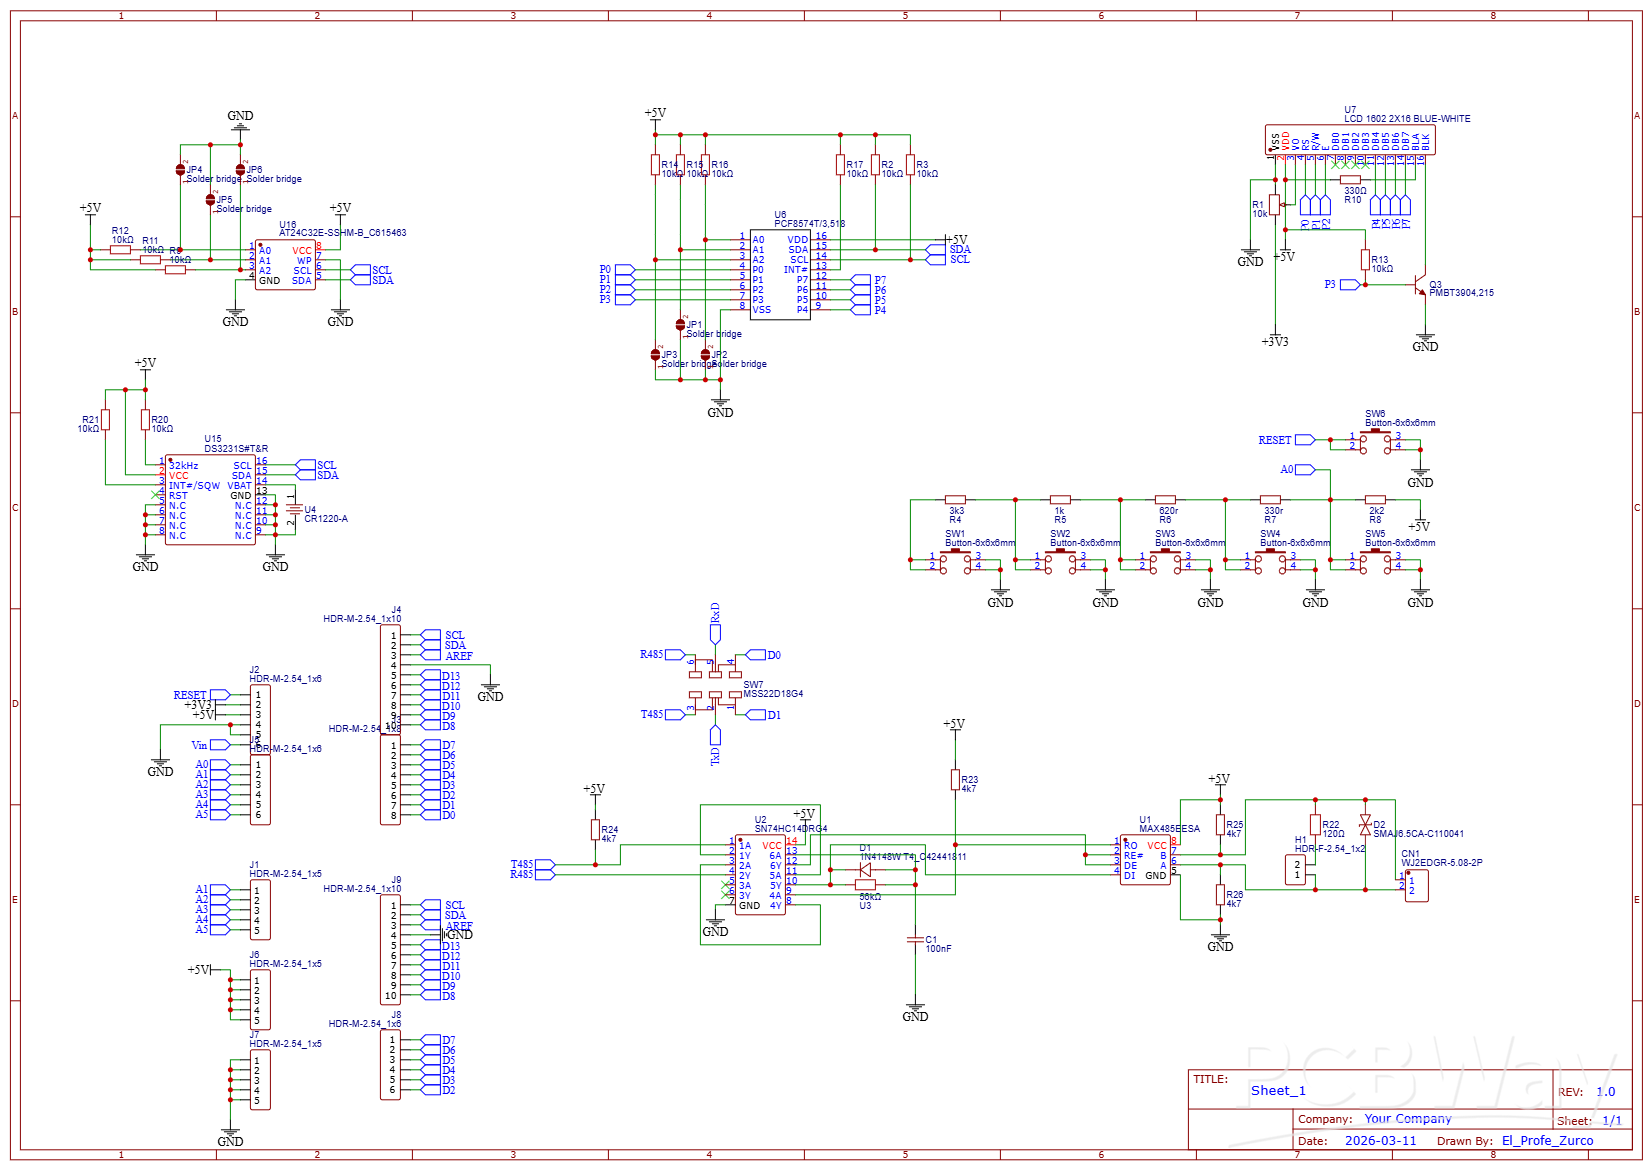Expand the P3 net label near Q3

click(x=1348, y=285)
